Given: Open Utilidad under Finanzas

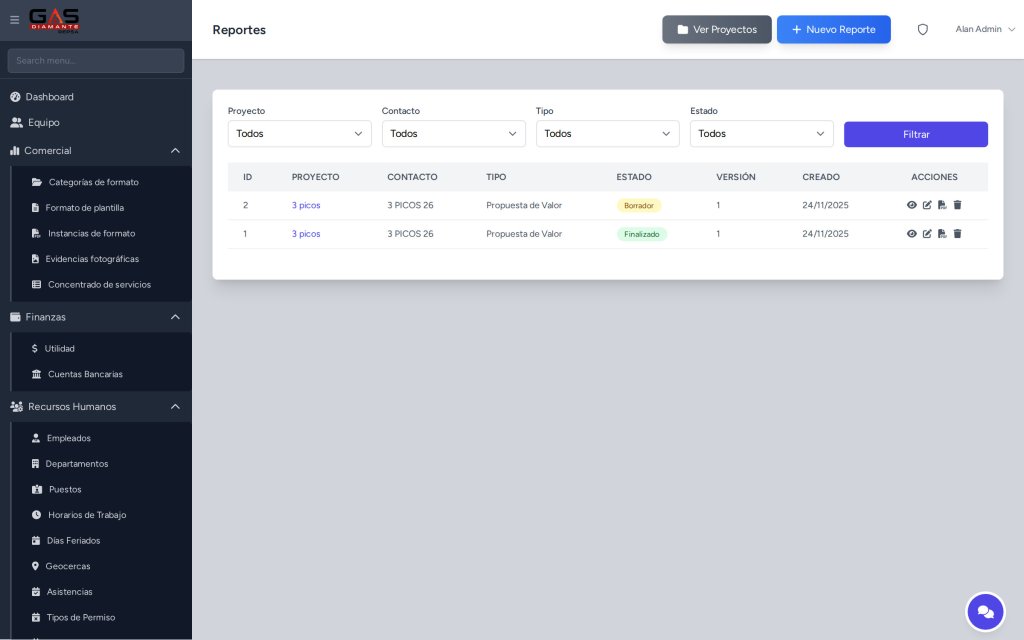Looking at the screenshot, I should click(x=59, y=349).
